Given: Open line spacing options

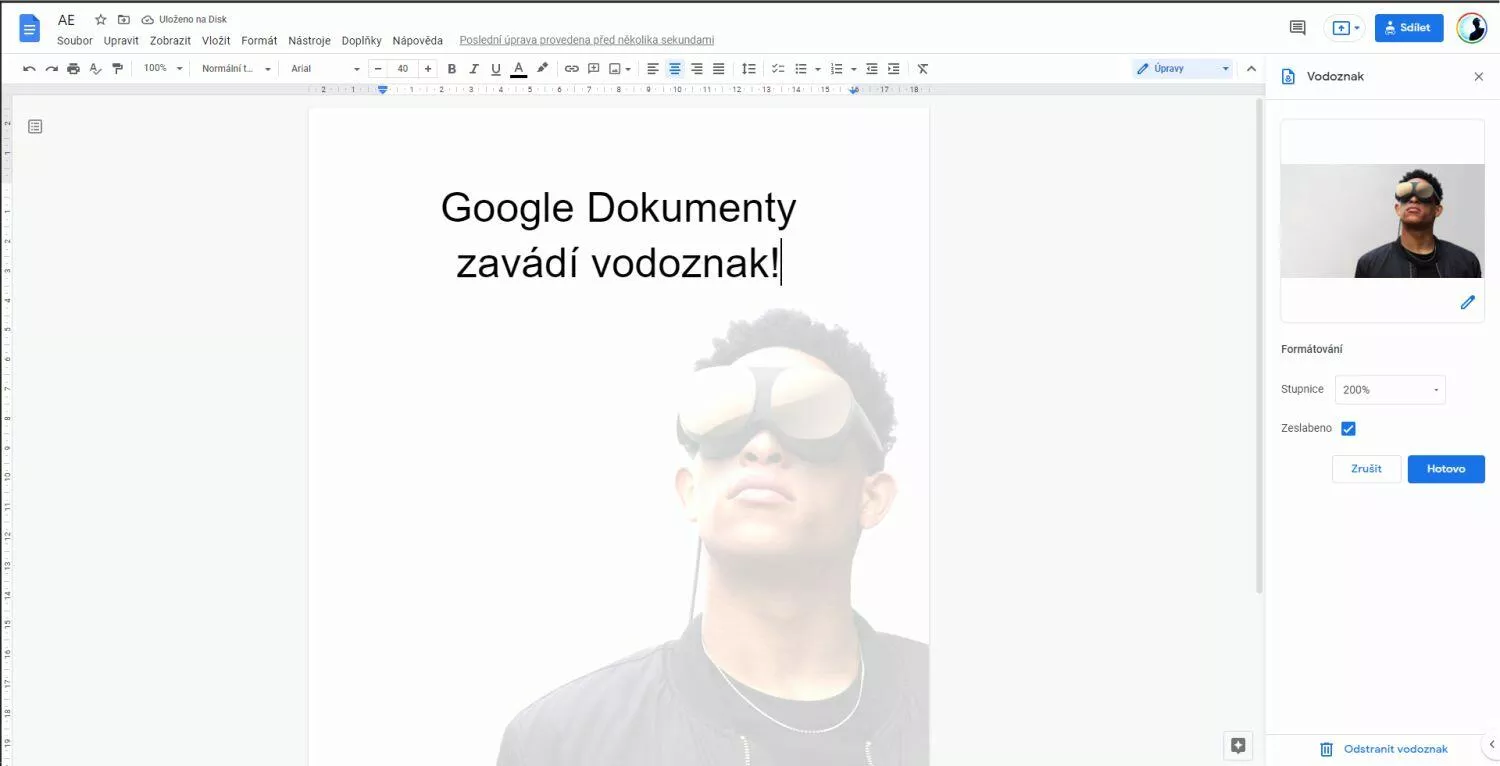Looking at the screenshot, I should point(748,69).
